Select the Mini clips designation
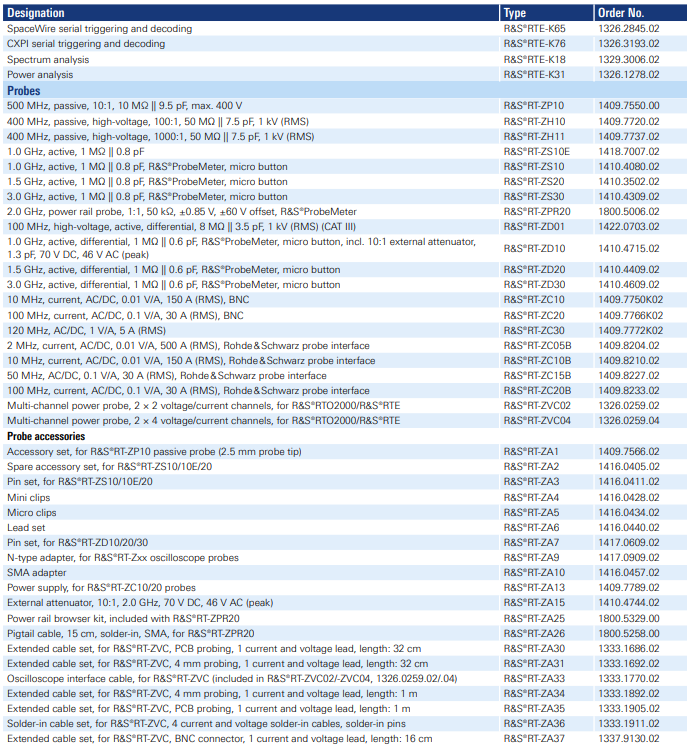687x749 pixels. tap(28, 498)
